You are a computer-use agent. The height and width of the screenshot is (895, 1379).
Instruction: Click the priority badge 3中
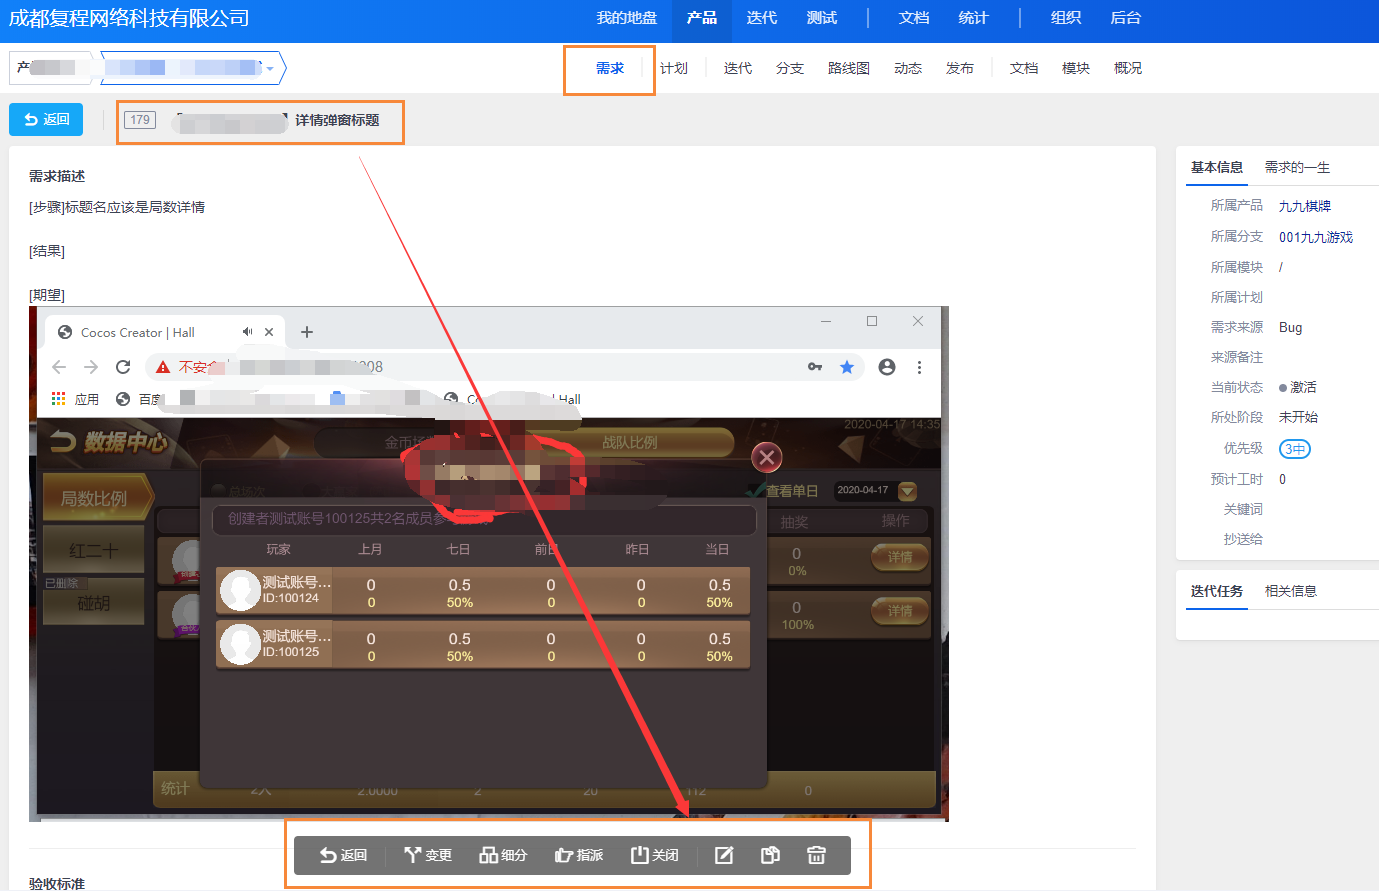tap(1295, 449)
